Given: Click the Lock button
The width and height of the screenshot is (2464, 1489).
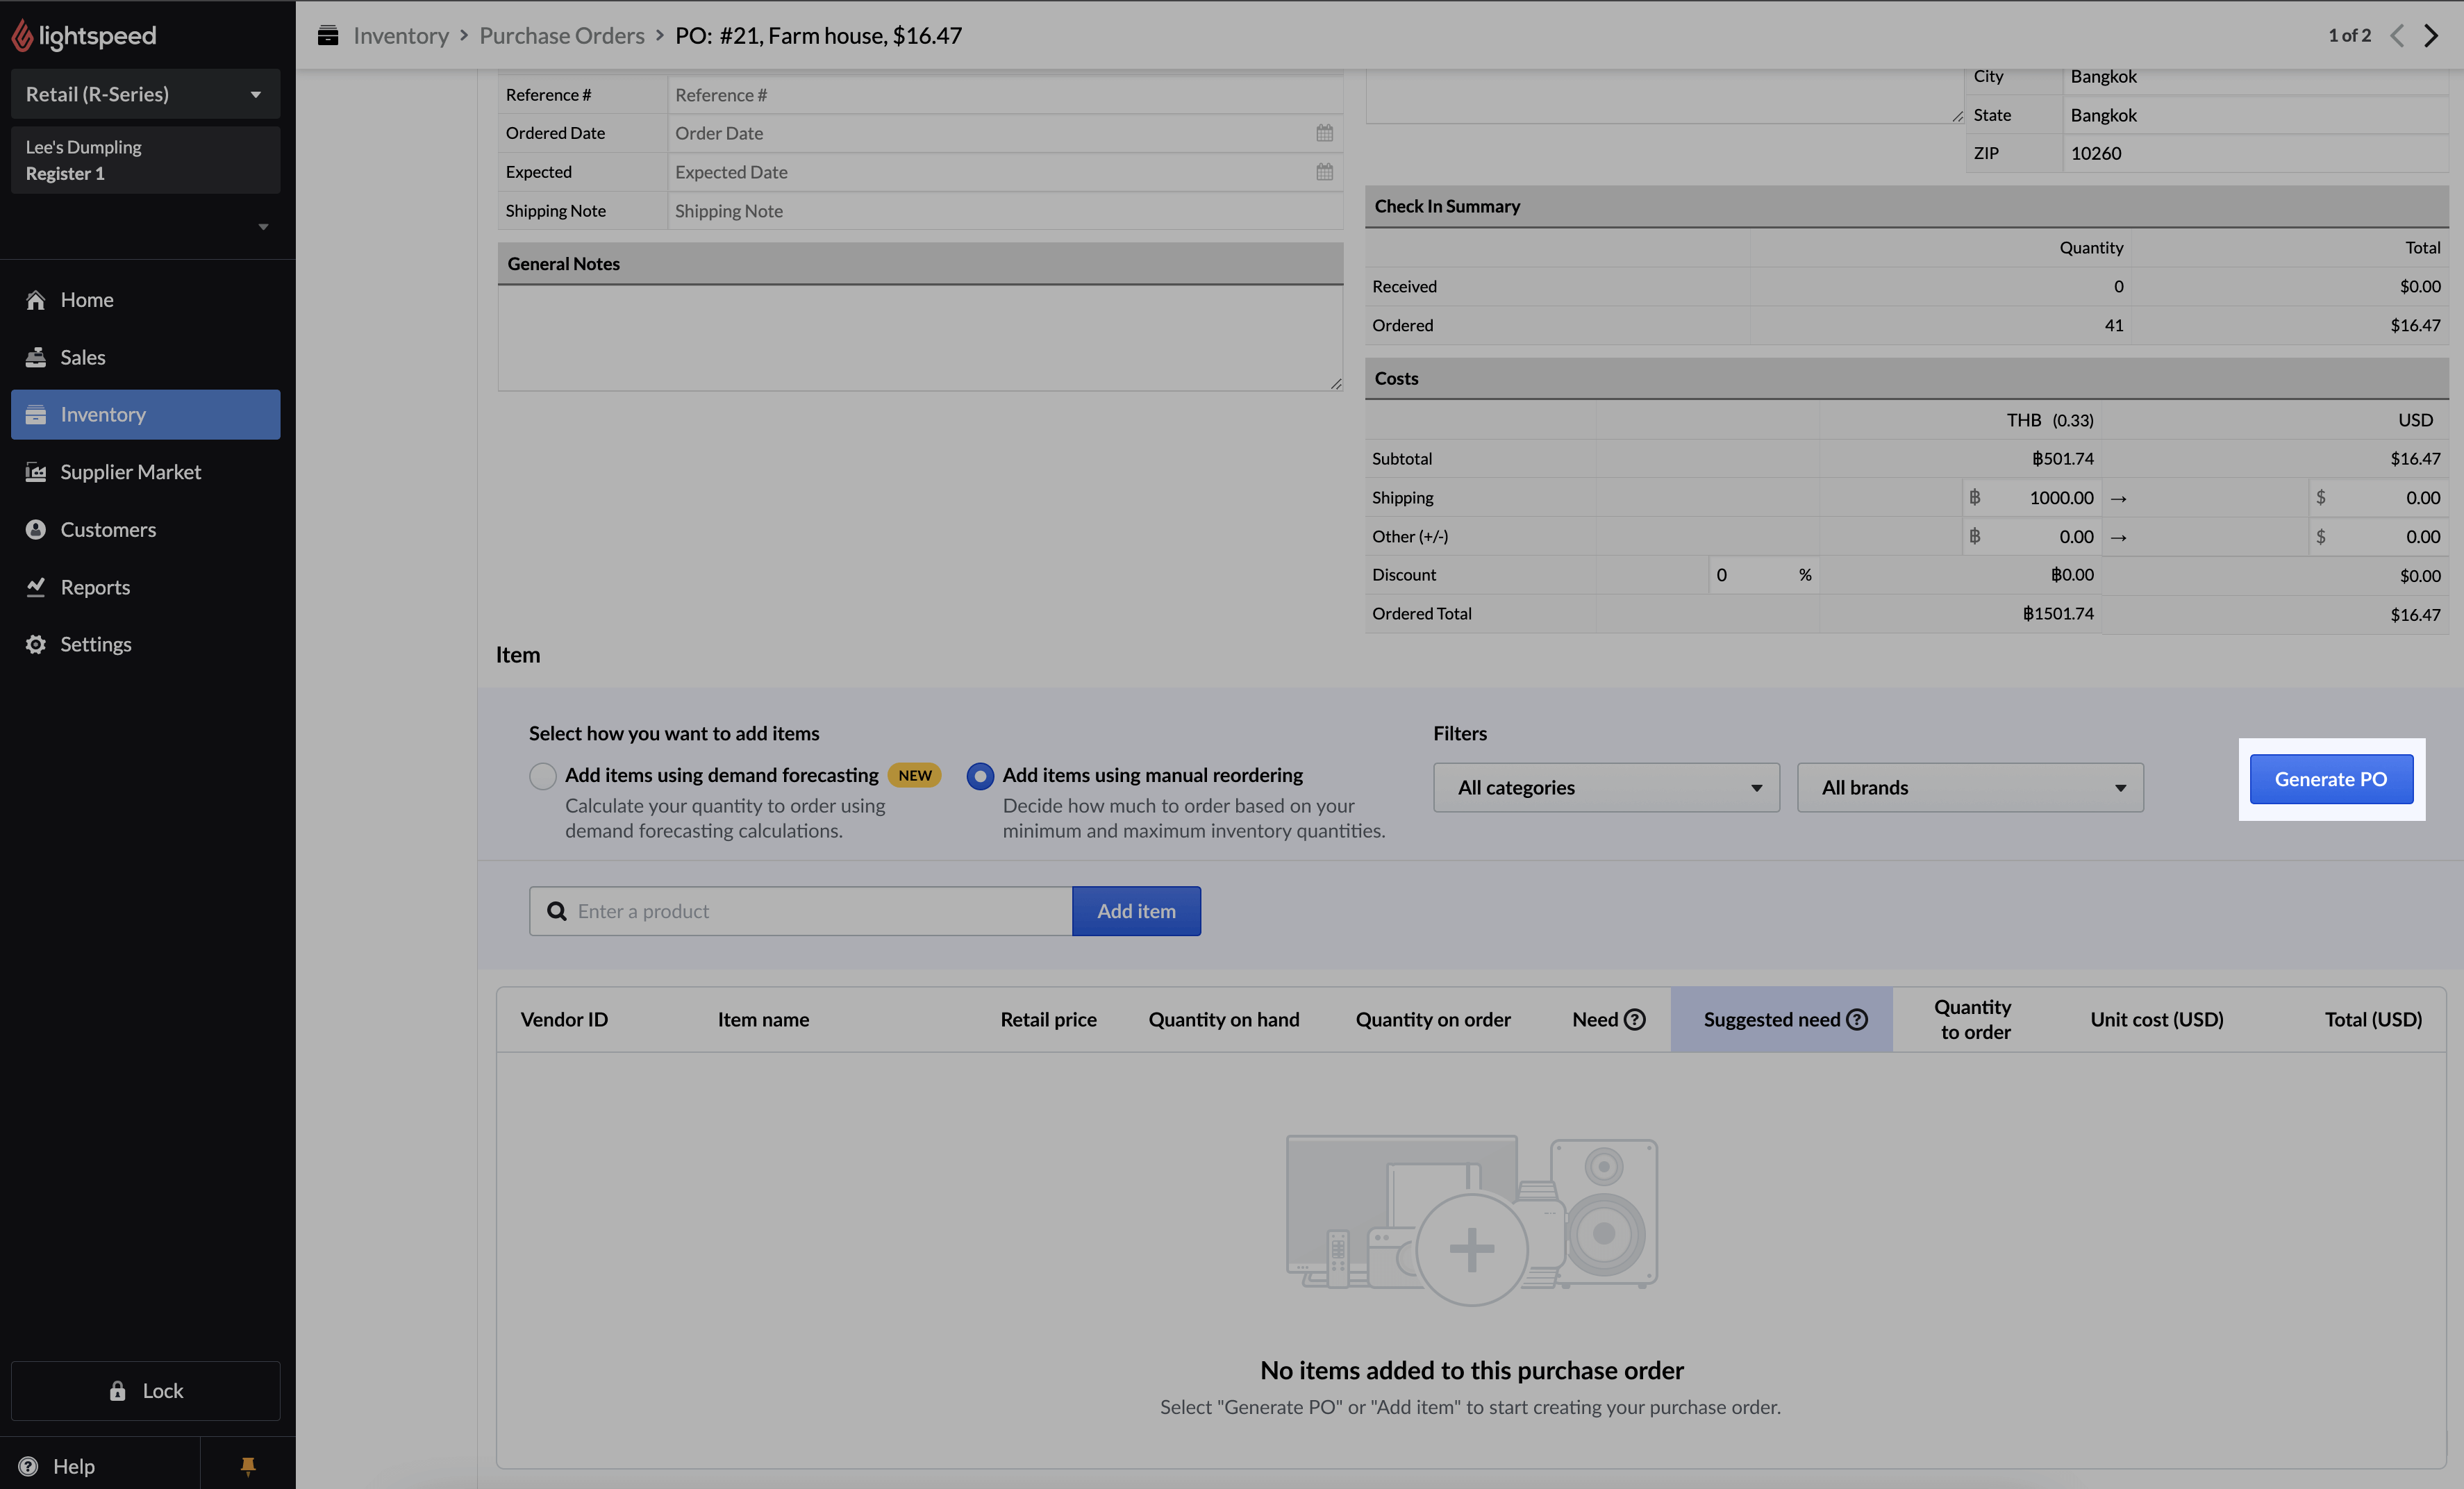Looking at the screenshot, I should coord(145,1390).
